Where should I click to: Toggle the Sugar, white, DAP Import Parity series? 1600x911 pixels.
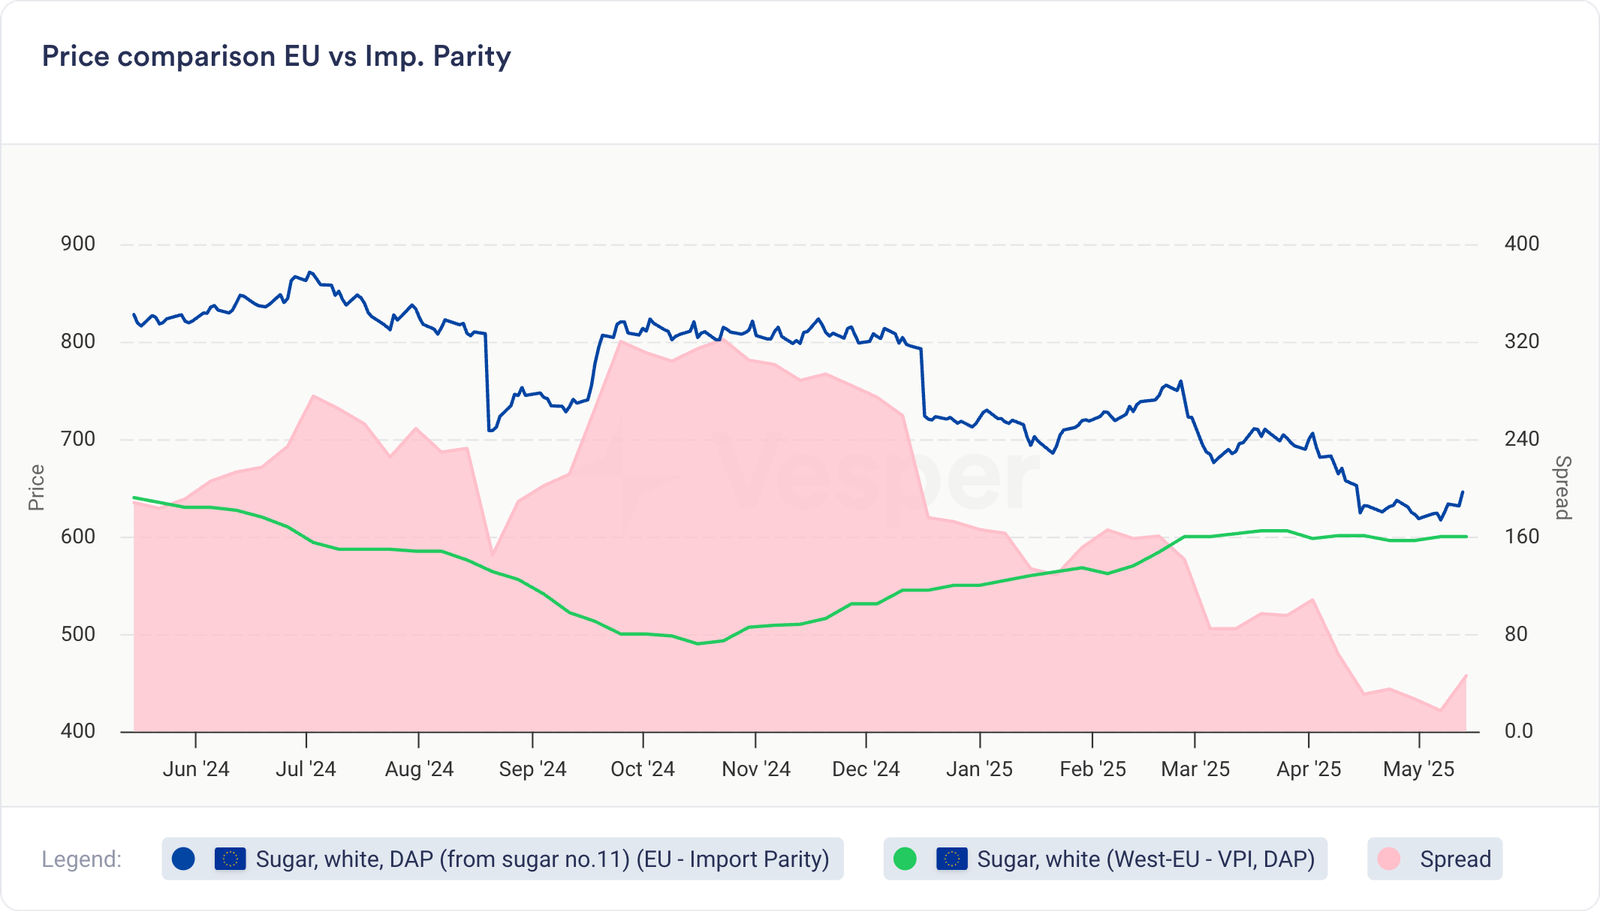coord(542,859)
